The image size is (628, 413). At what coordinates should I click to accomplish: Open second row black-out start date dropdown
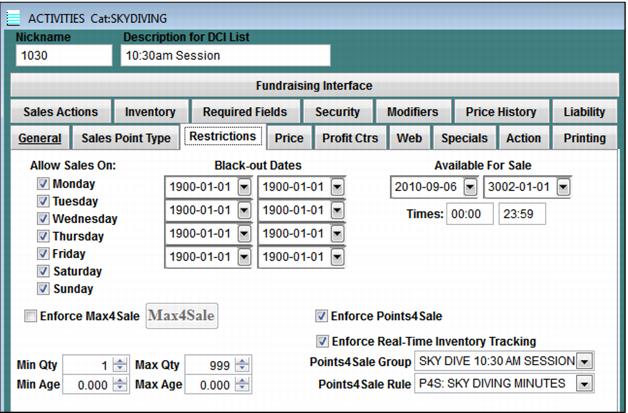click(244, 210)
